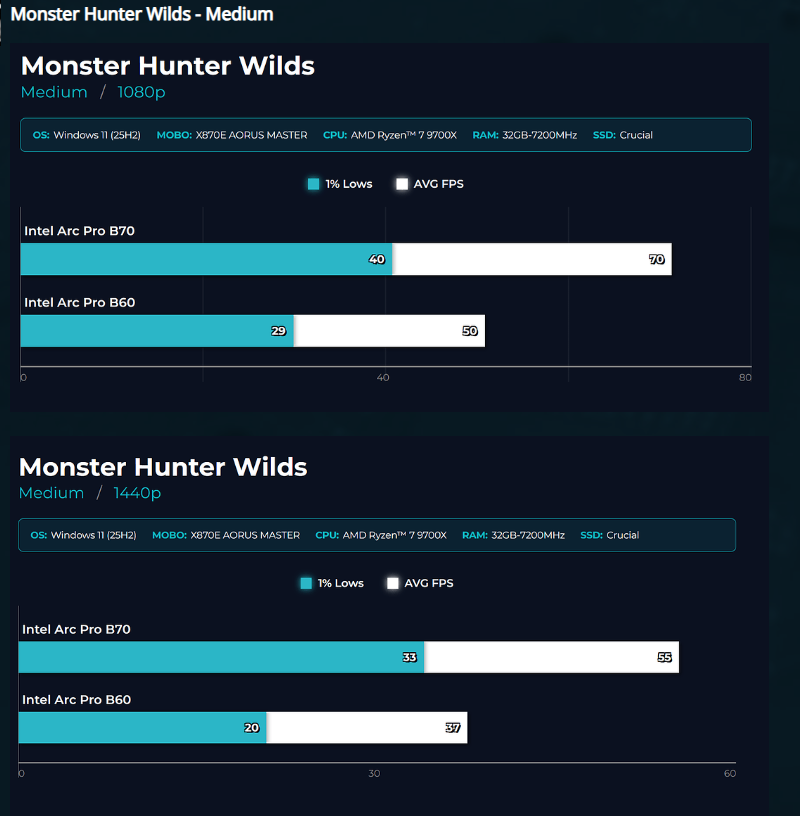Click the 1080p resolution label under the title
800x816 pixels.
[x=141, y=92]
